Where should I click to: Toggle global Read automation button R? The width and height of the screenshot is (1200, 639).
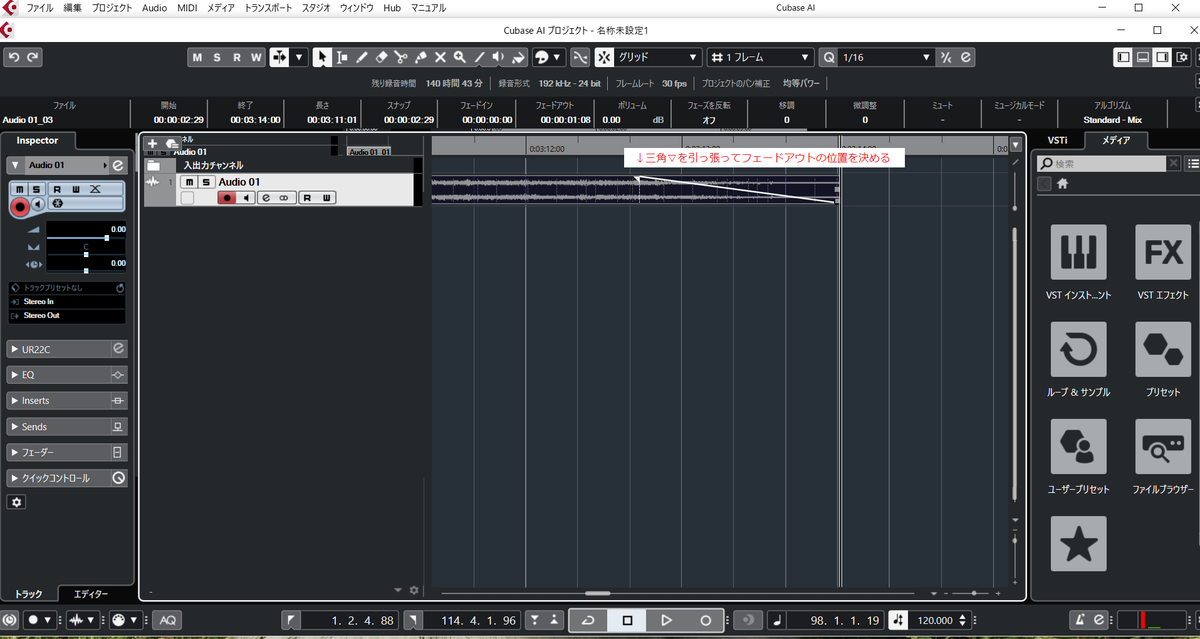[x=237, y=57]
